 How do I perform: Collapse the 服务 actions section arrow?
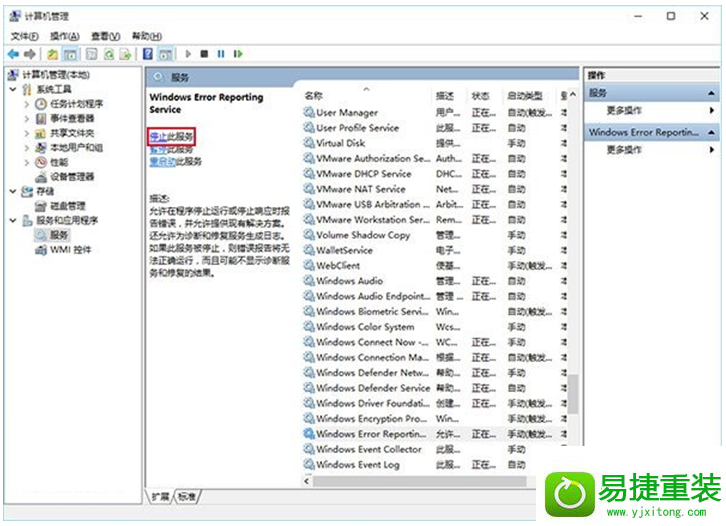coord(711,94)
